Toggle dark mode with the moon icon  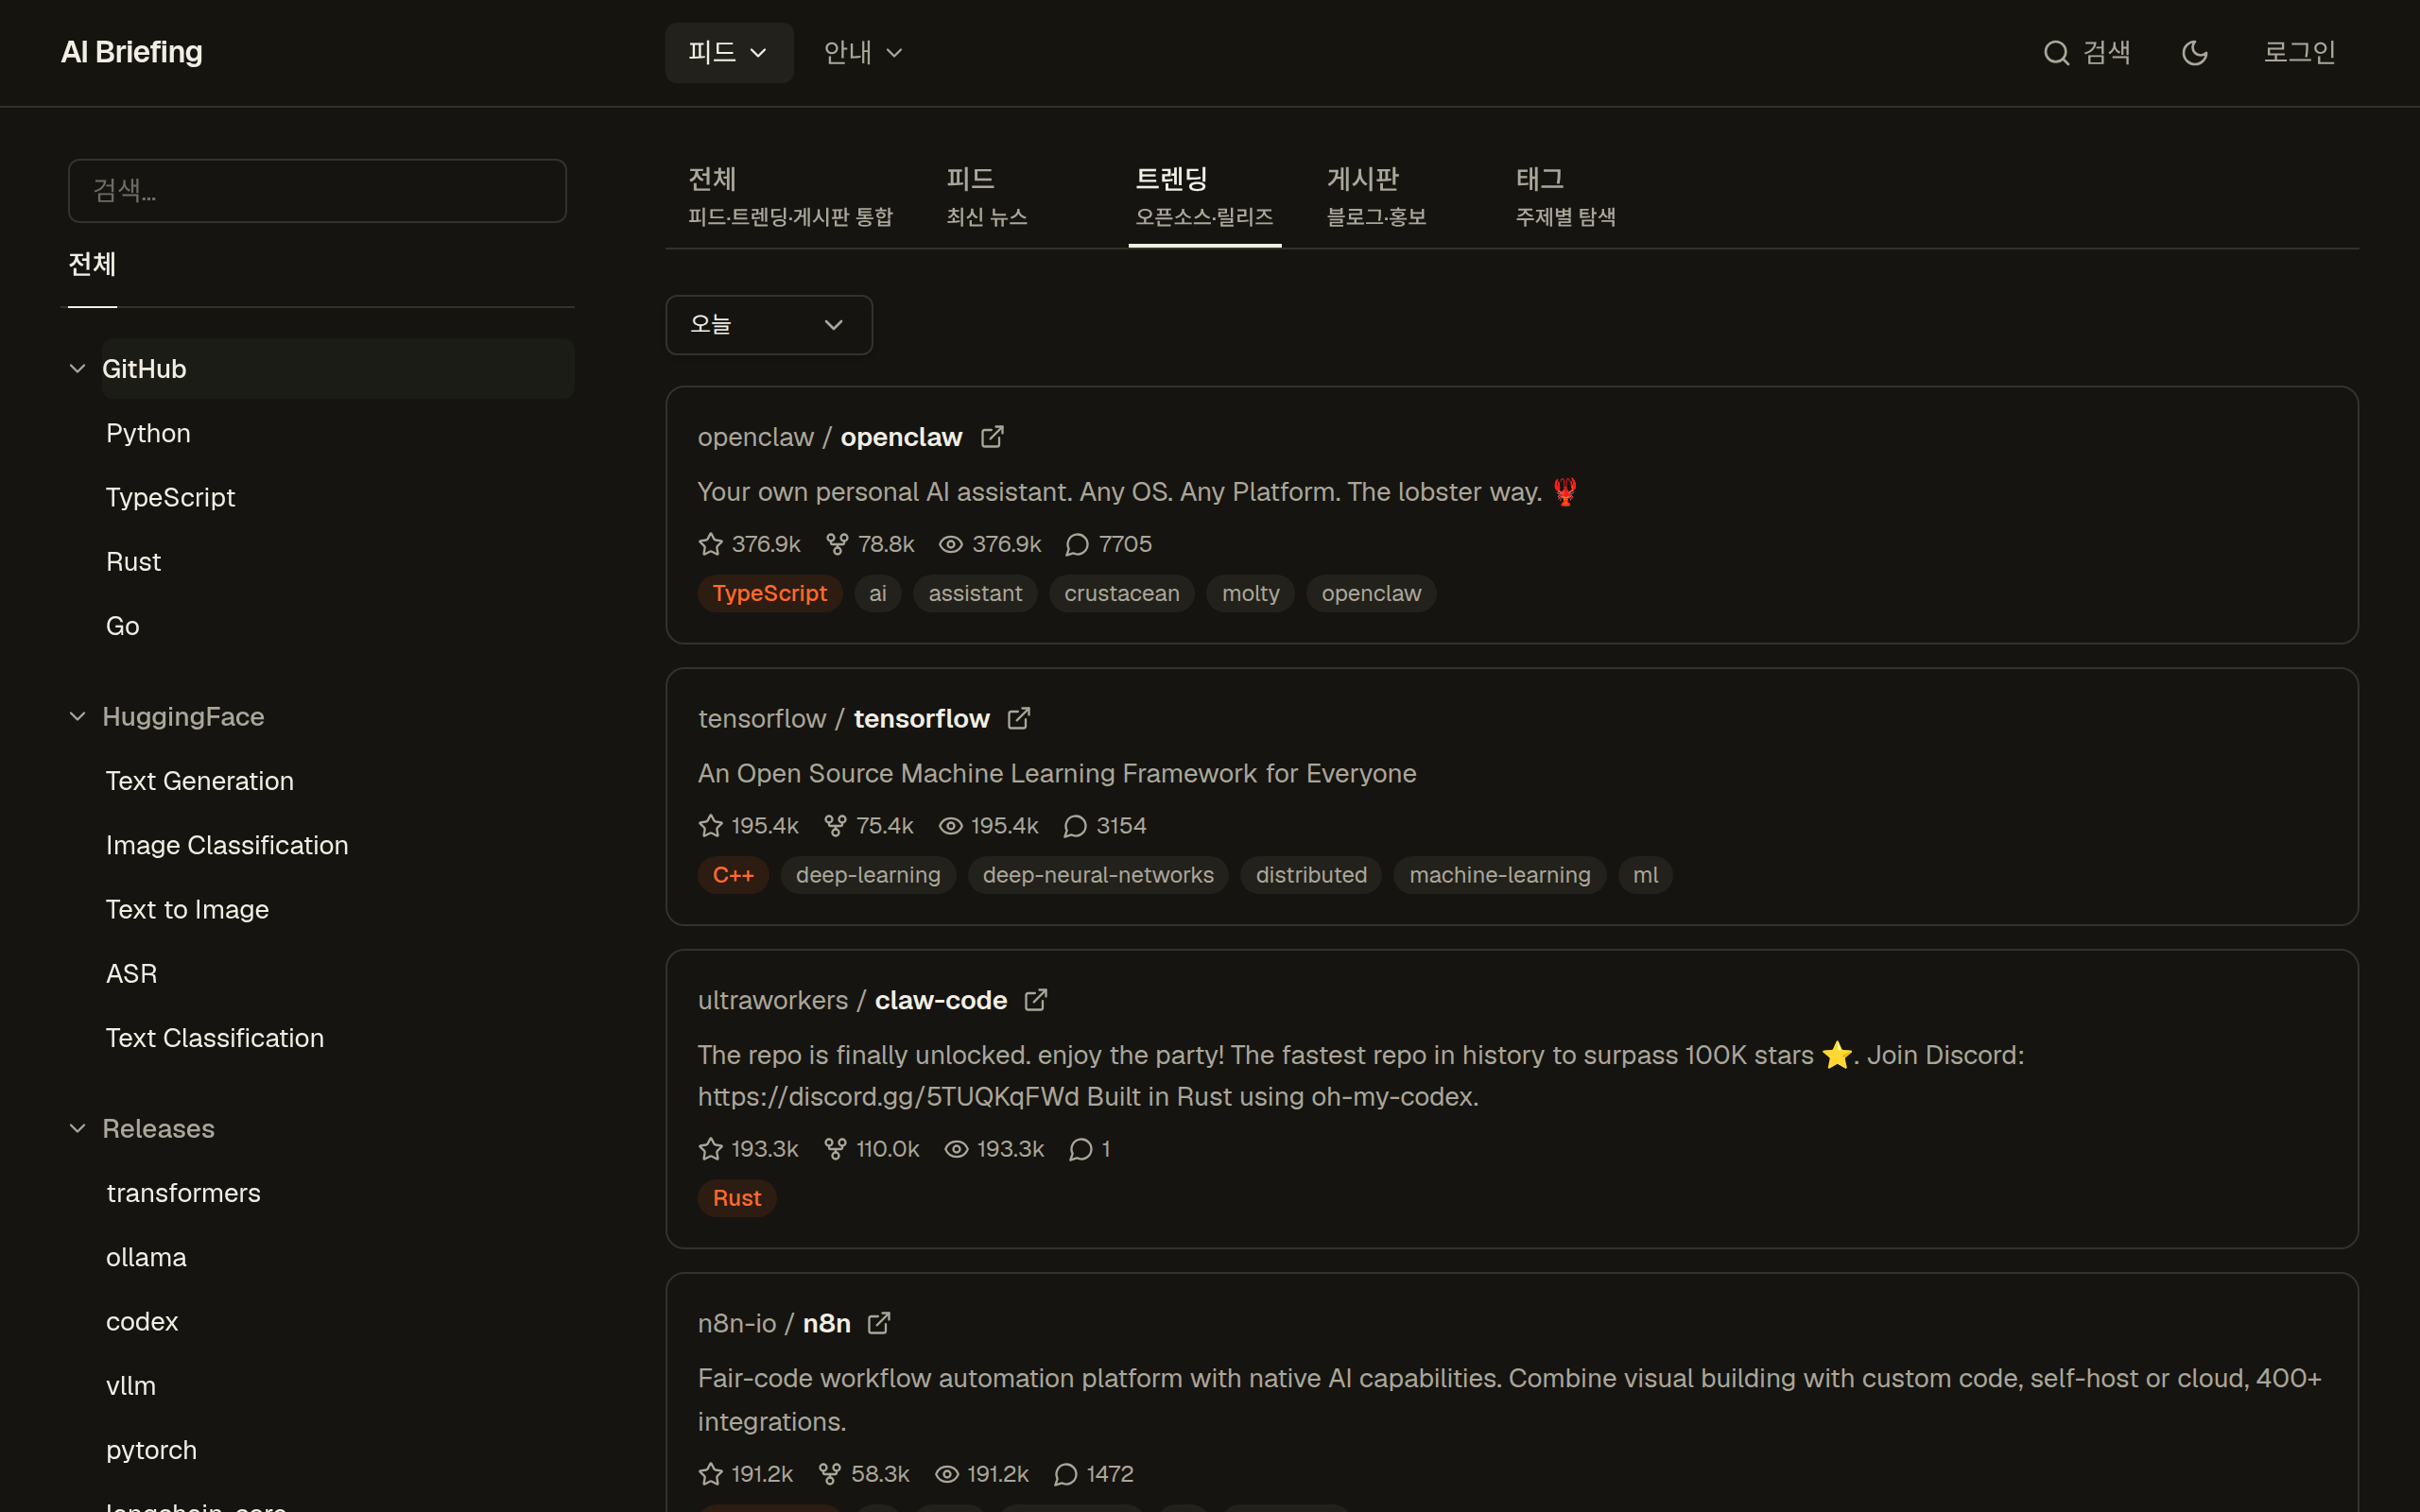(x=2195, y=53)
